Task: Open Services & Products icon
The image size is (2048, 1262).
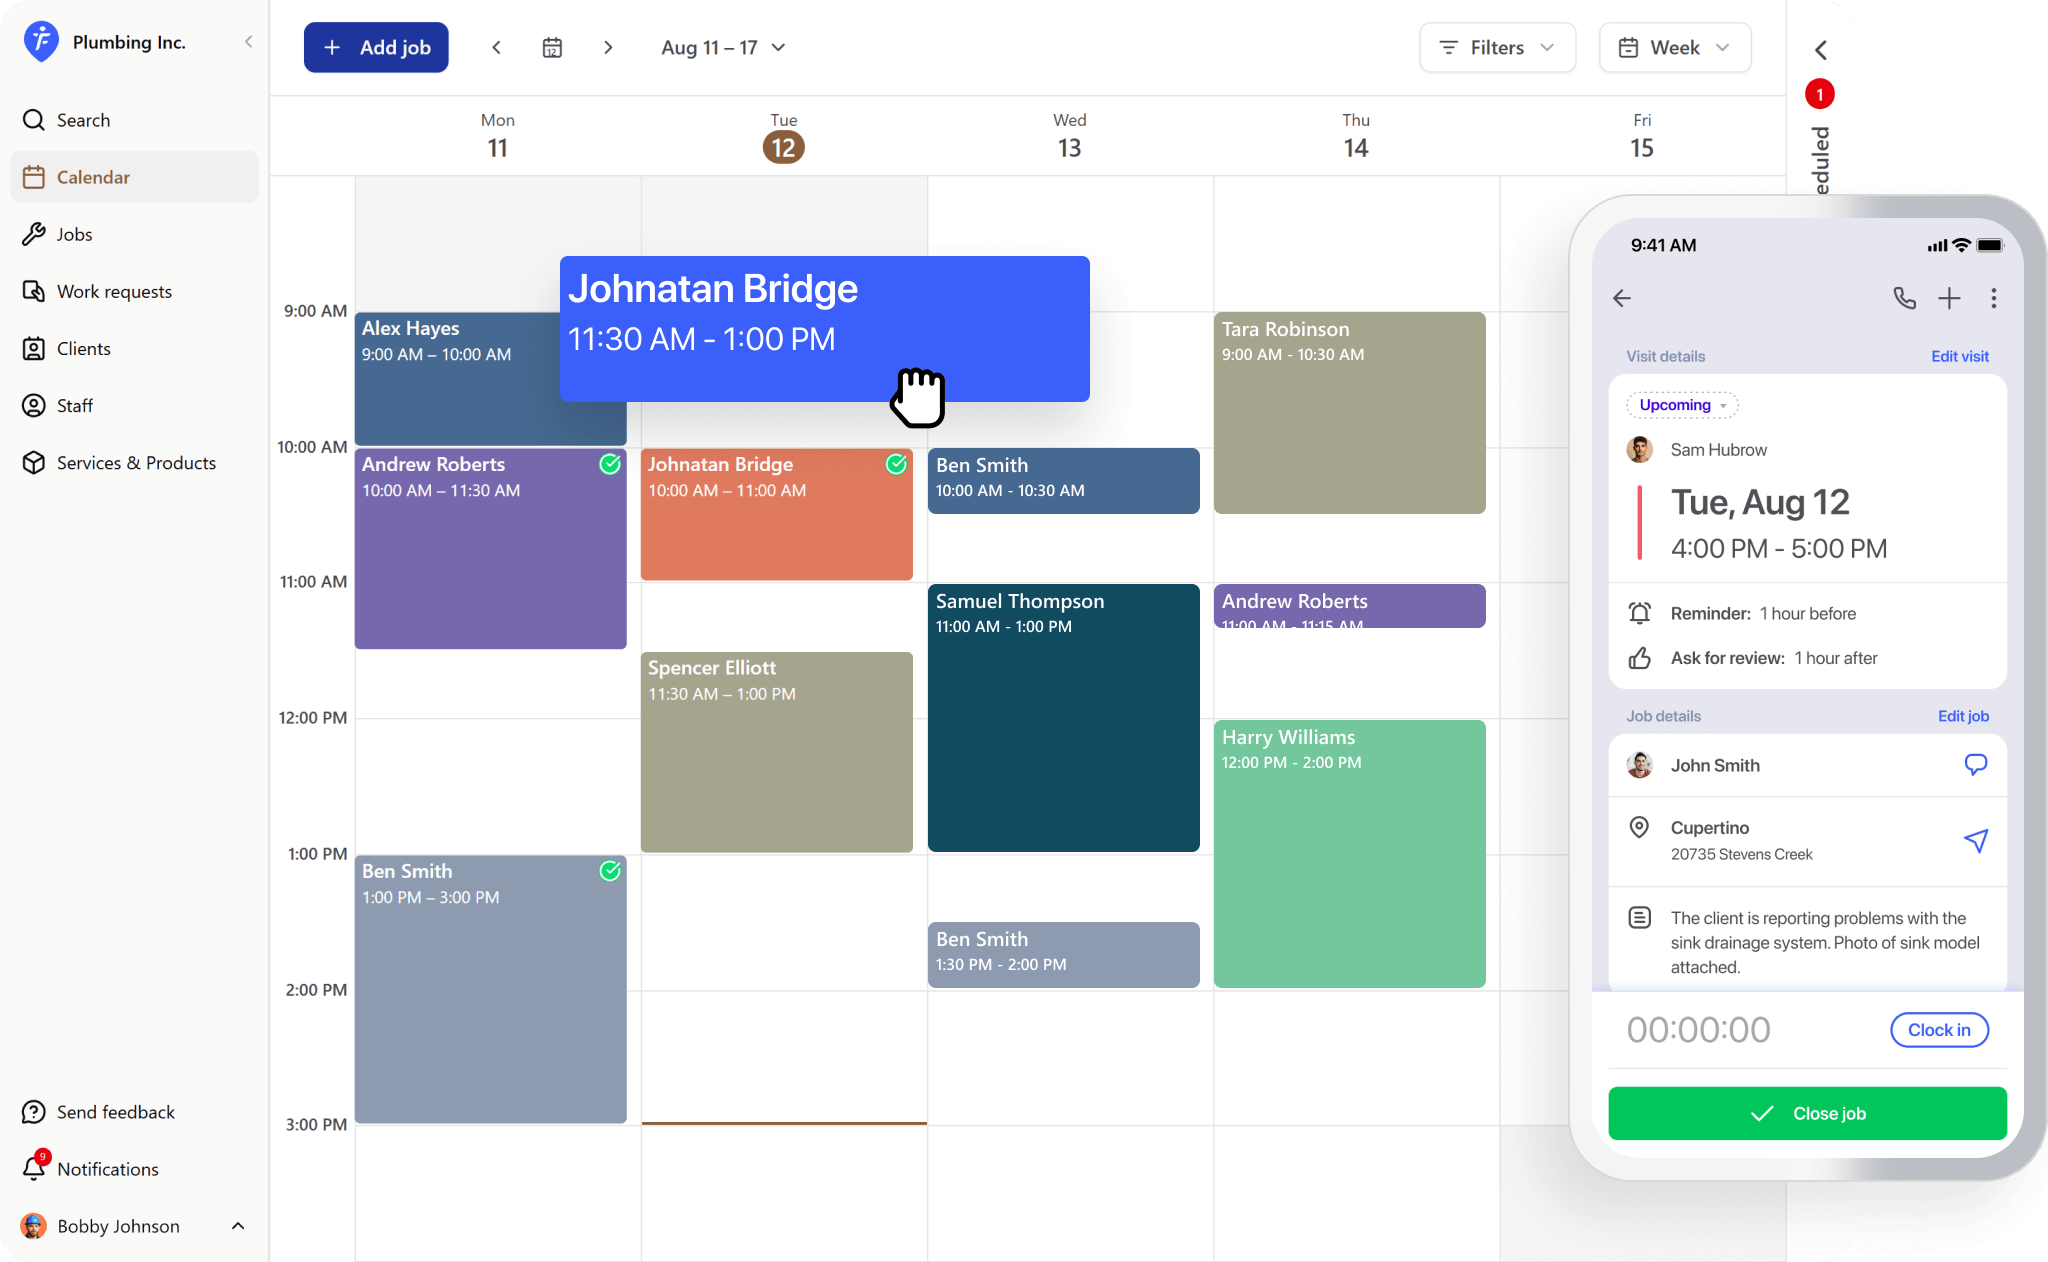Action: pos(34,462)
